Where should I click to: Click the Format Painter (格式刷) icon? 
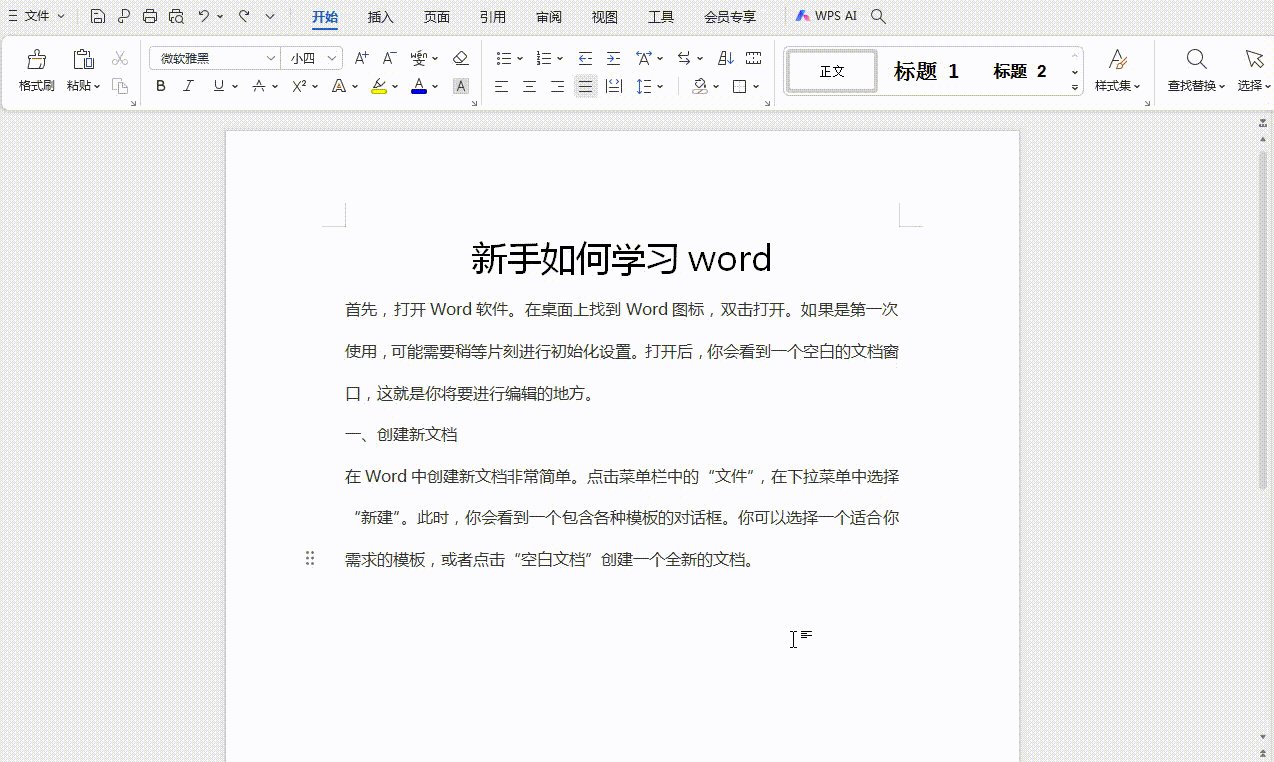click(36, 60)
